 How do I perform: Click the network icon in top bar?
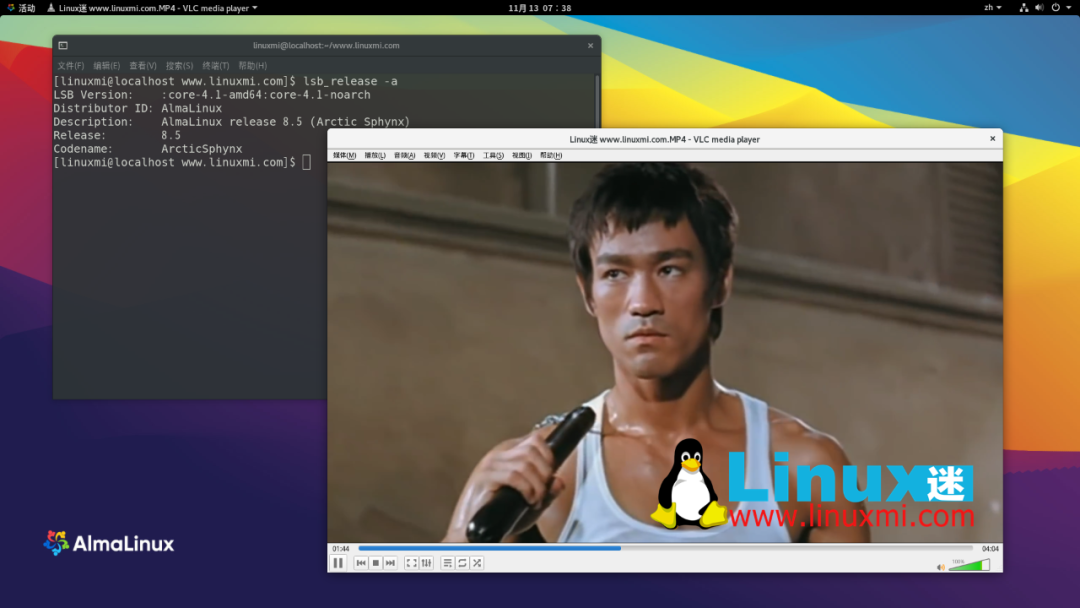click(1024, 8)
